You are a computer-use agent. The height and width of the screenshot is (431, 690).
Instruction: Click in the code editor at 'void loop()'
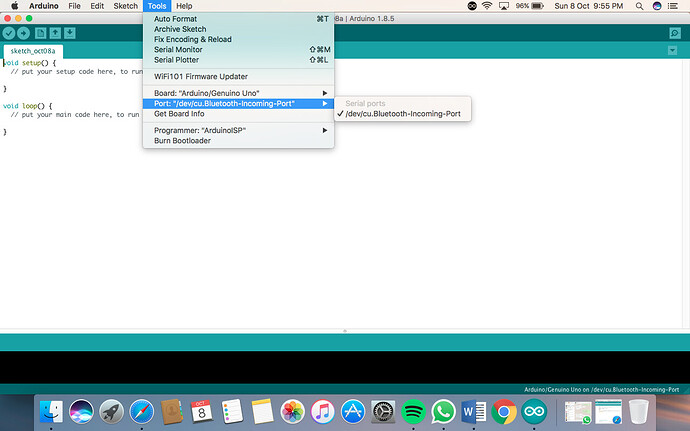pos(27,106)
